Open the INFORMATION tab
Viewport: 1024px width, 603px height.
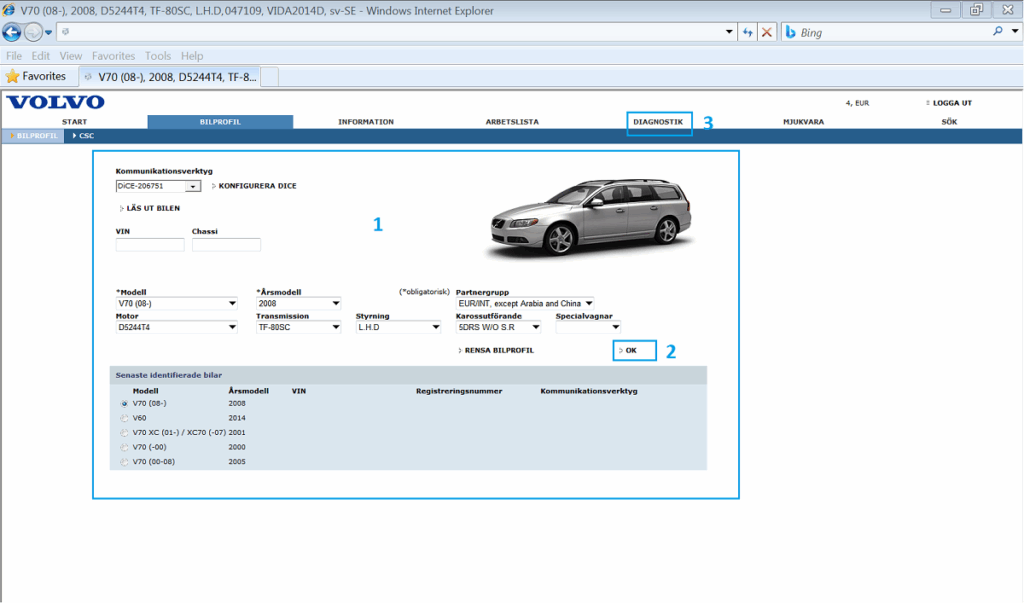click(366, 122)
